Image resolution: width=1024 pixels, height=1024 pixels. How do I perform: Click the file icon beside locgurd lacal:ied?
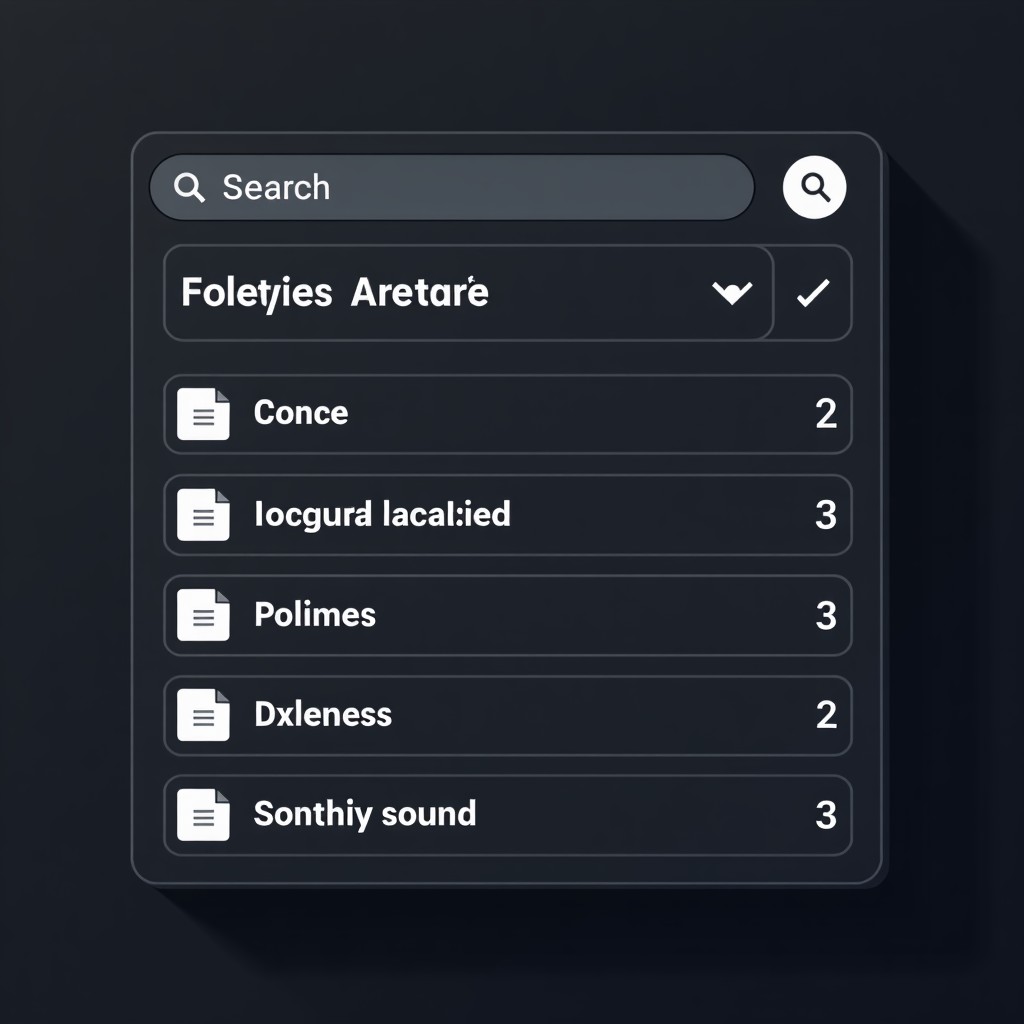pyautogui.click(x=203, y=515)
